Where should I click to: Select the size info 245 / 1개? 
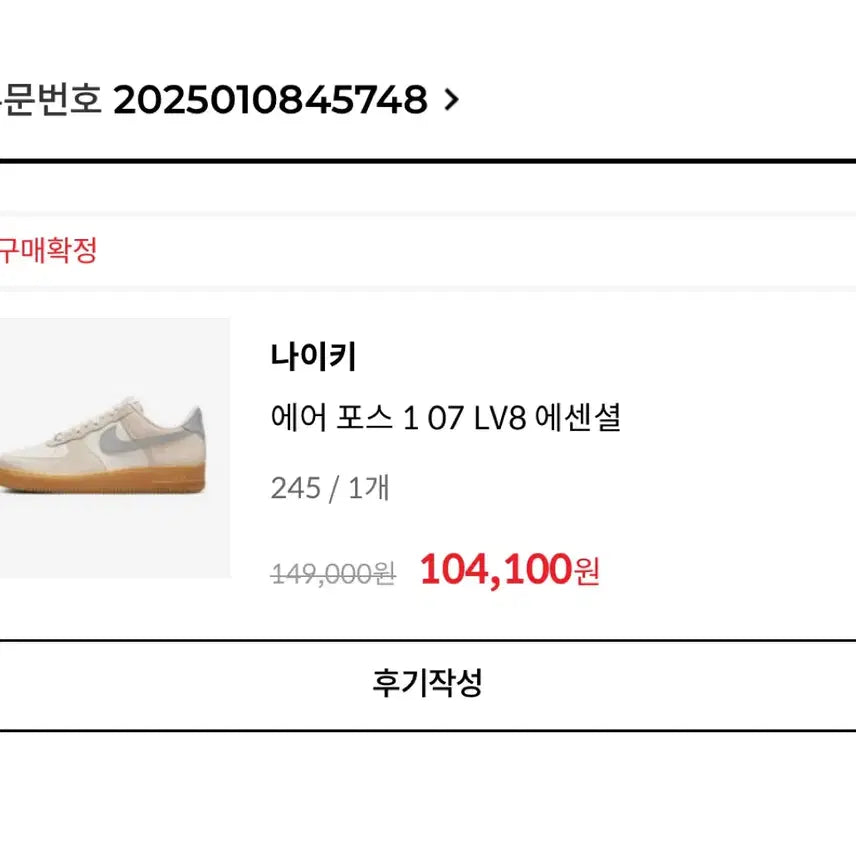point(328,488)
